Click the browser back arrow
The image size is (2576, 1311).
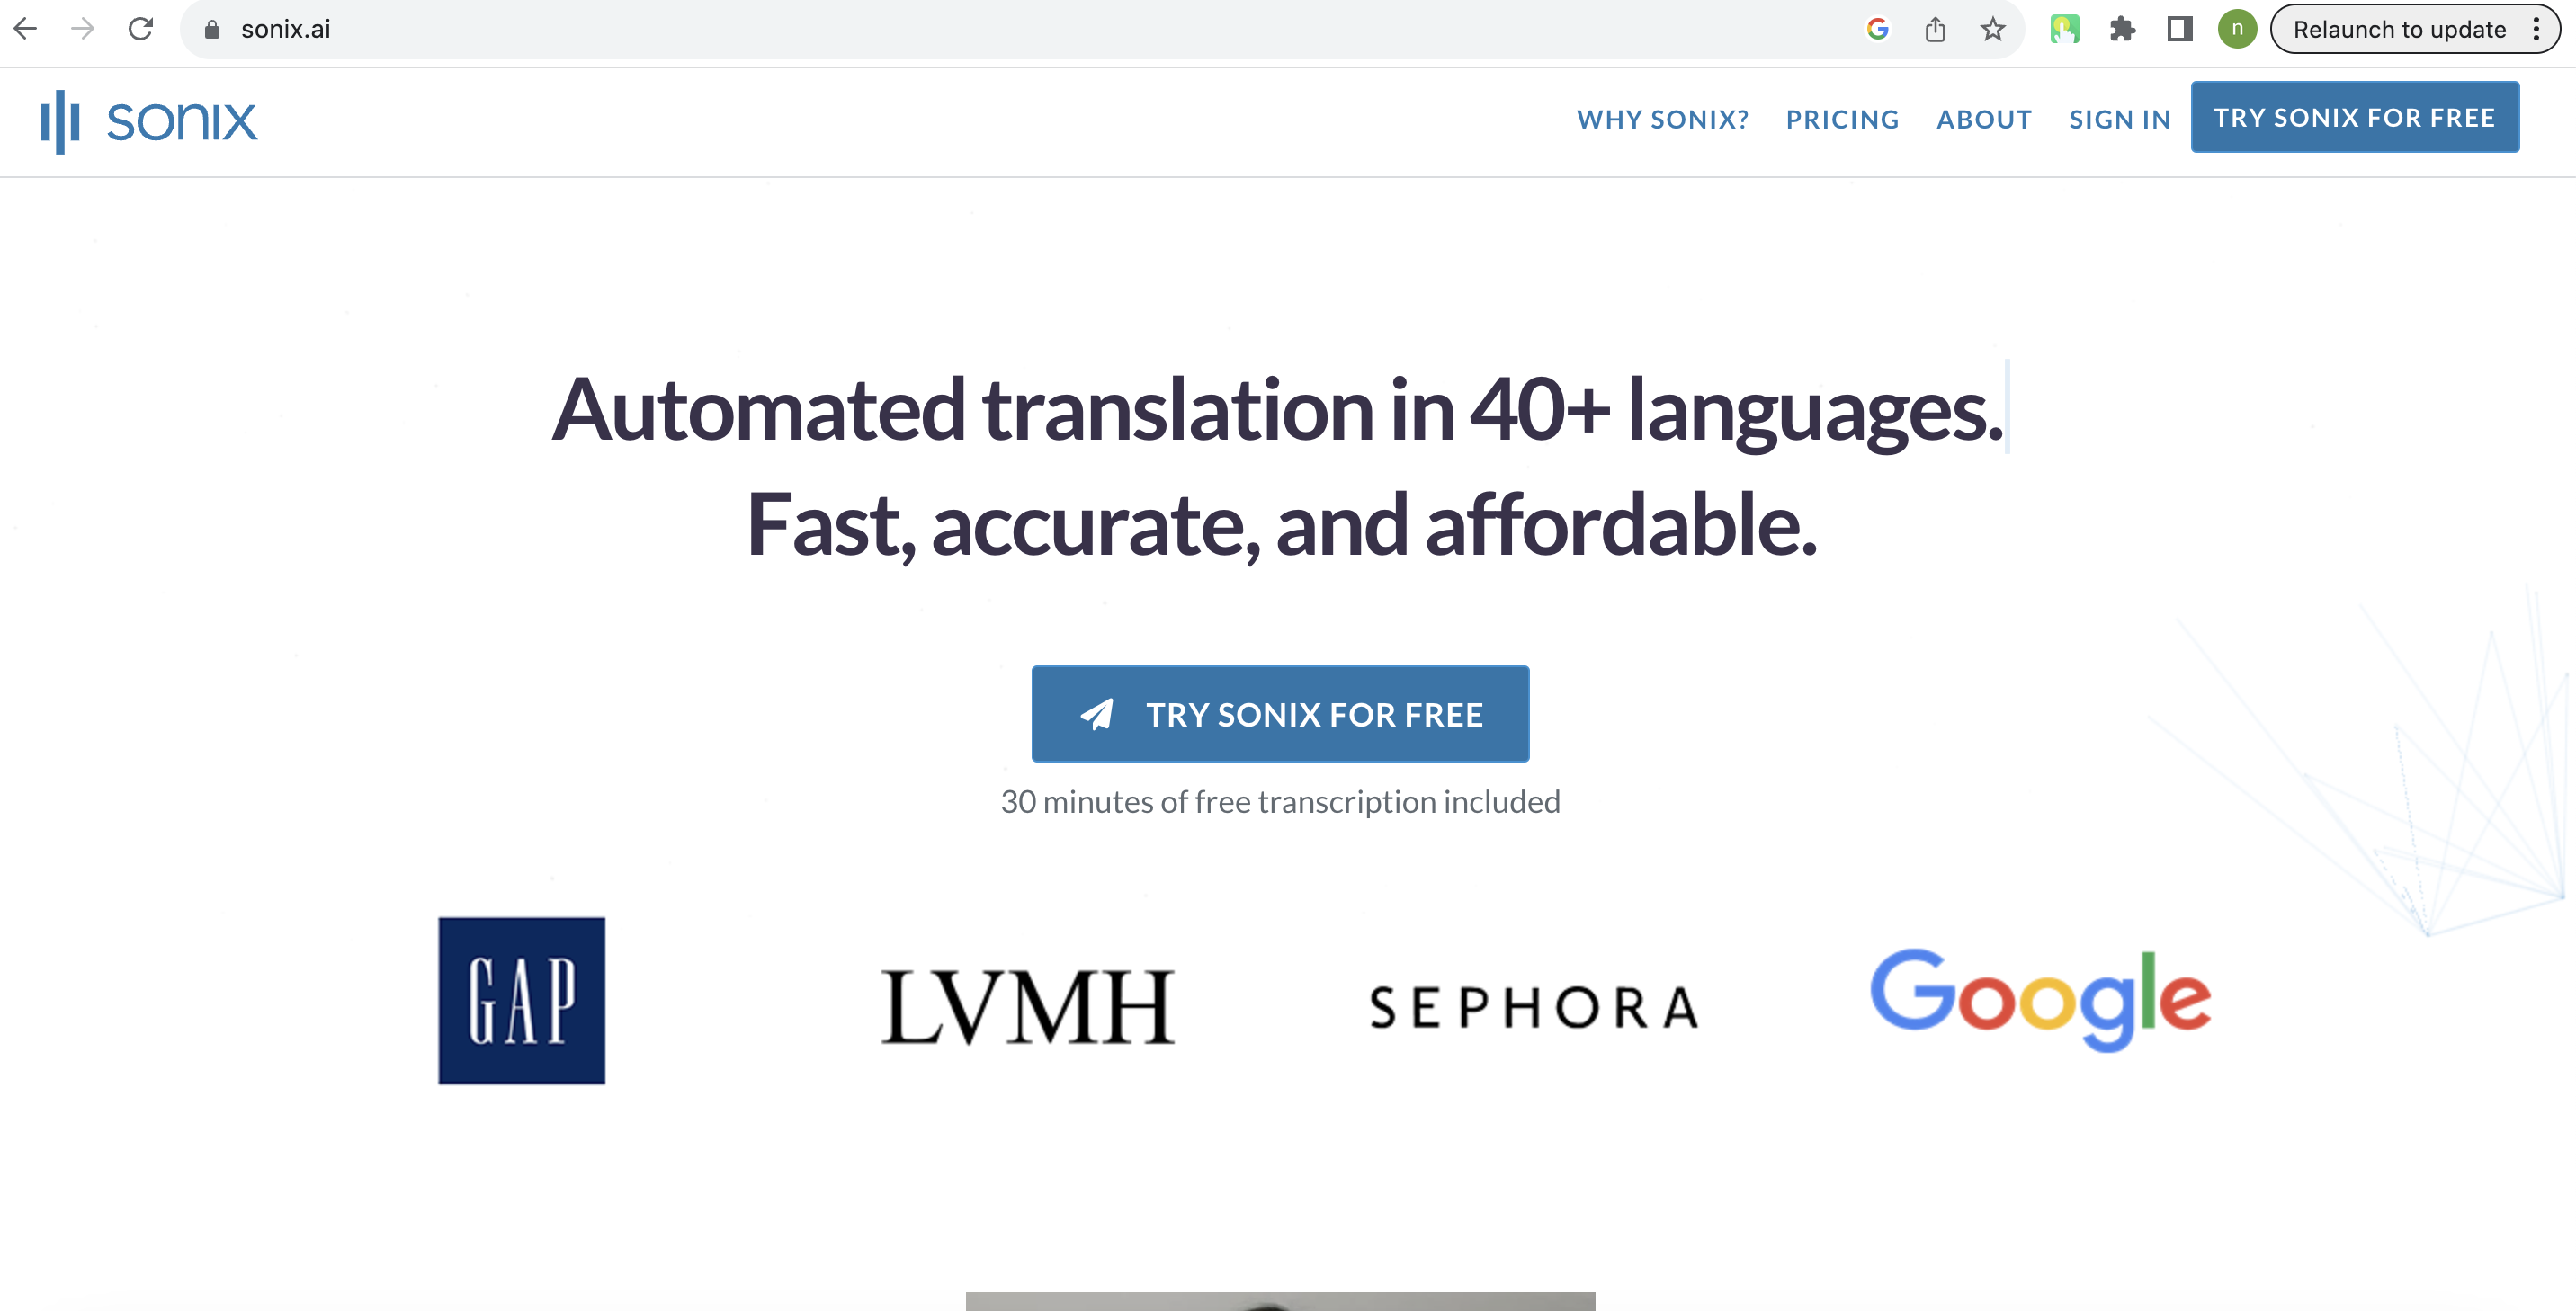[26, 29]
